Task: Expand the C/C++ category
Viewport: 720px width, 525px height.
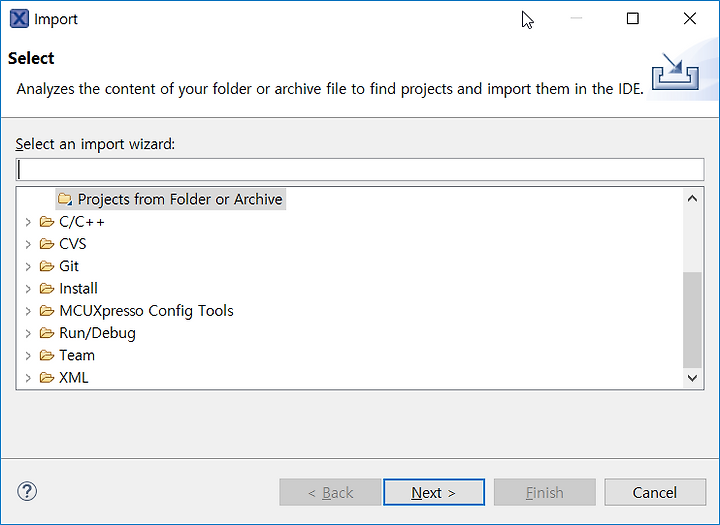Action: (28, 222)
